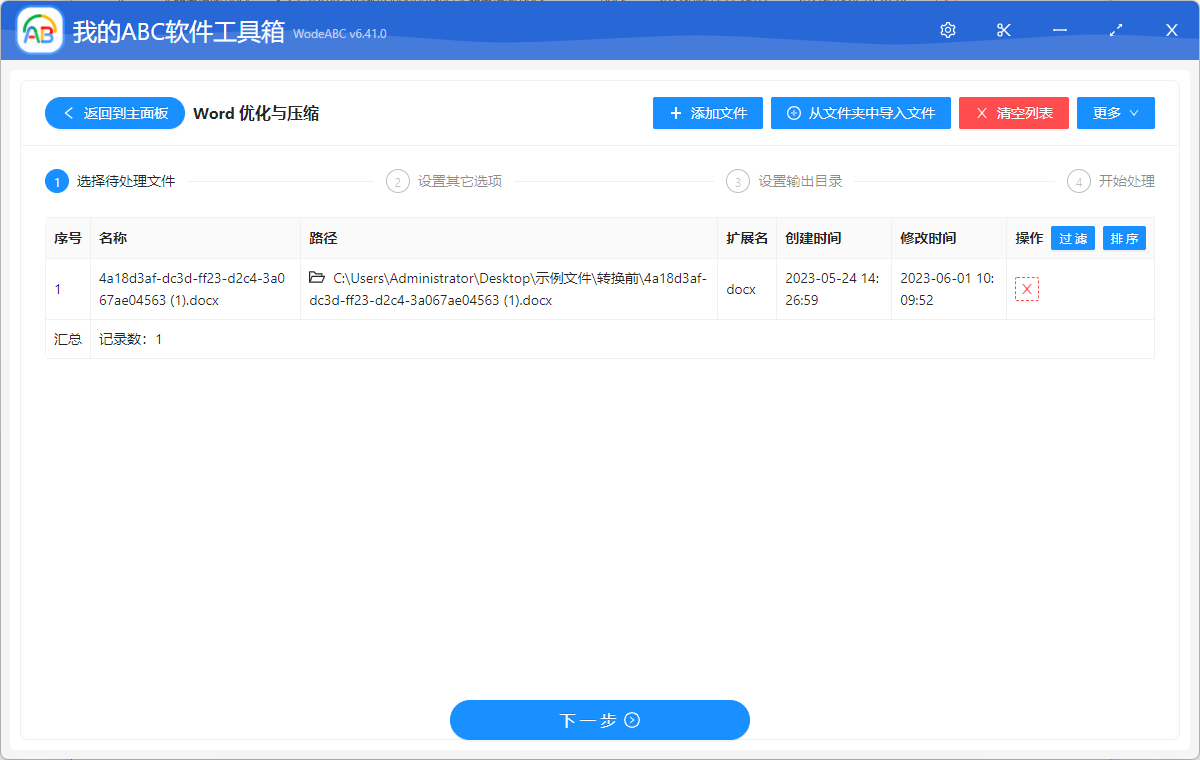Click the ABC toolbox logo
Image resolution: width=1200 pixels, height=760 pixels.
coord(40,30)
